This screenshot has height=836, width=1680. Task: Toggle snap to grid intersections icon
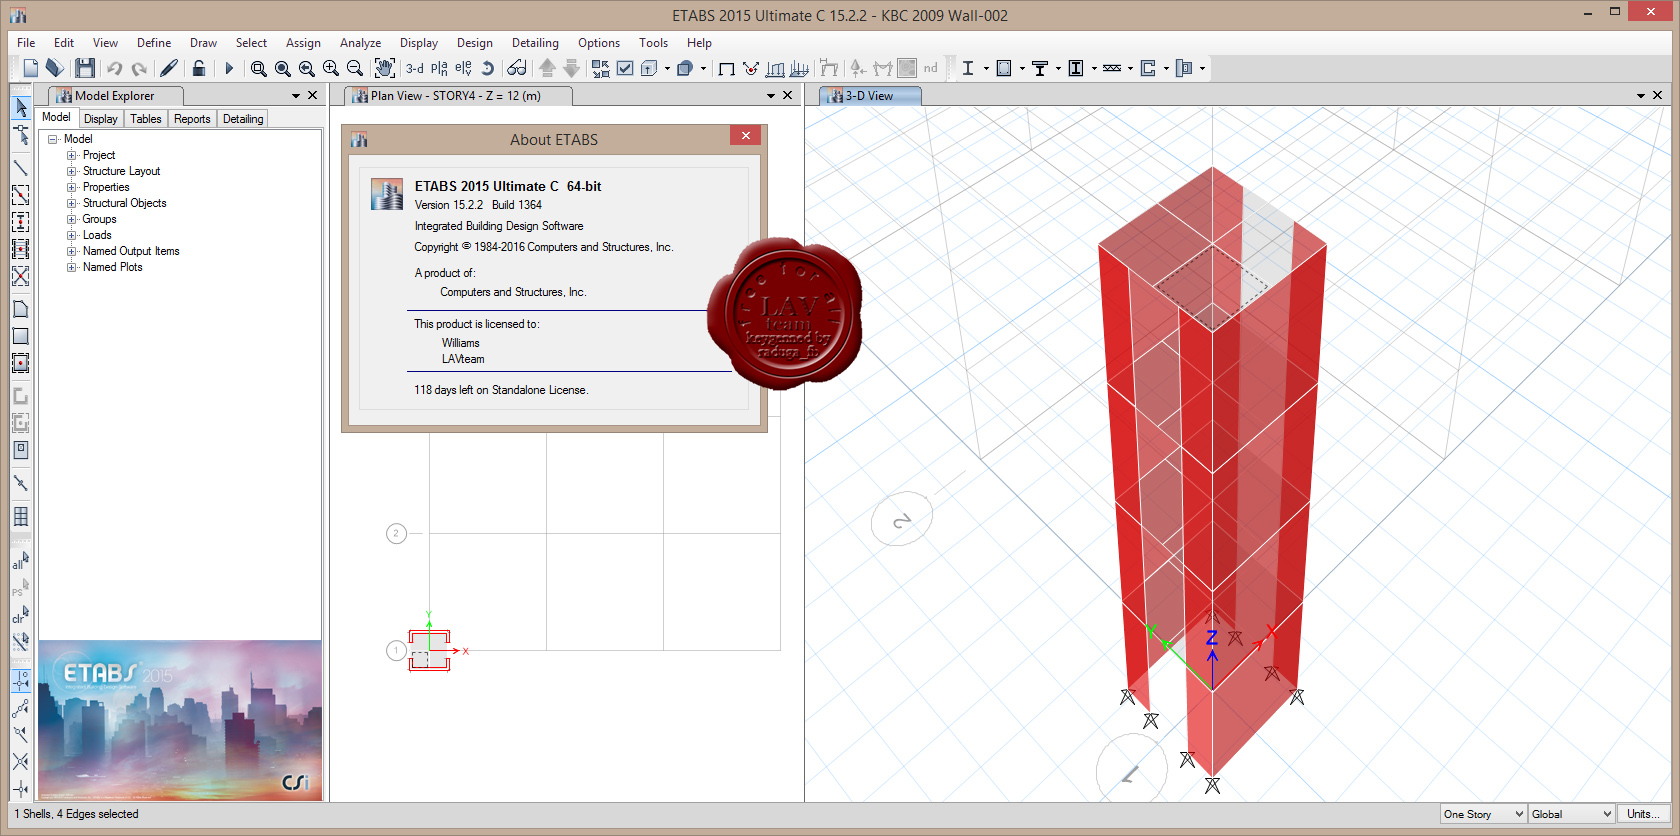pos(20,681)
